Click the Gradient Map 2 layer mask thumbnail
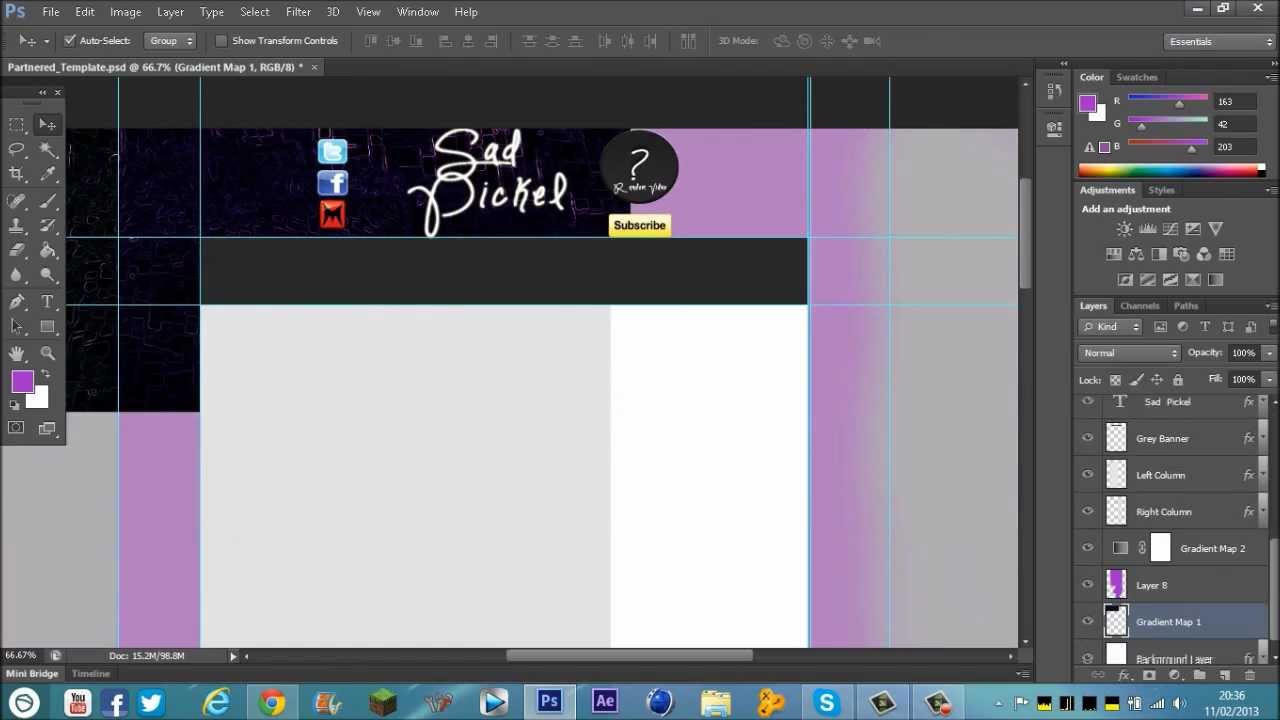The height and width of the screenshot is (720, 1280). (1160, 548)
